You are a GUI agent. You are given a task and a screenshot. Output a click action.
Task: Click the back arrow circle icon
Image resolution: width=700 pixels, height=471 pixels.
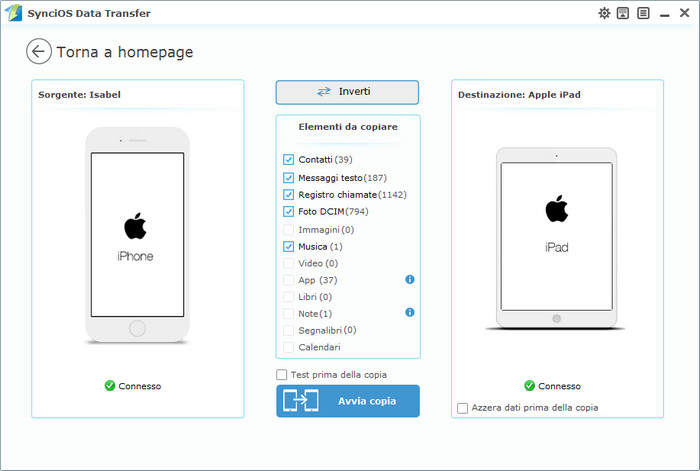pyautogui.click(x=39, y=51)
